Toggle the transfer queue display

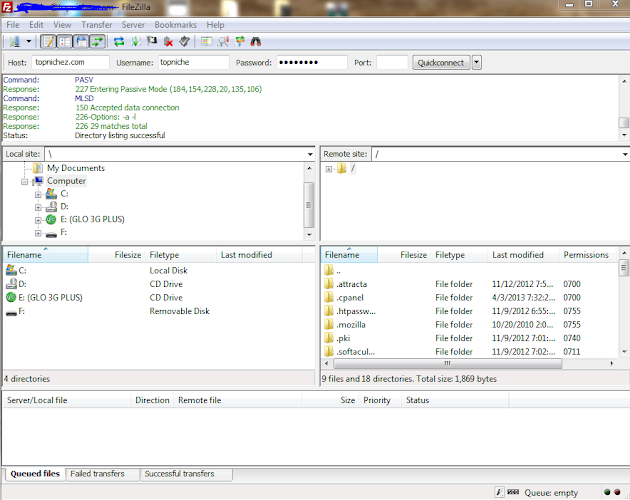click(98, 41)
